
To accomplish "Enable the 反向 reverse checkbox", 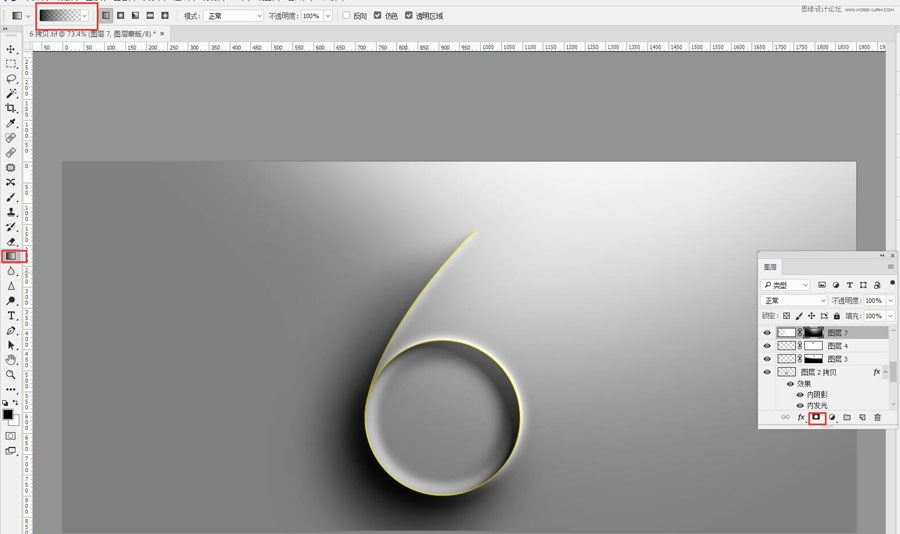I will [346, 16].
